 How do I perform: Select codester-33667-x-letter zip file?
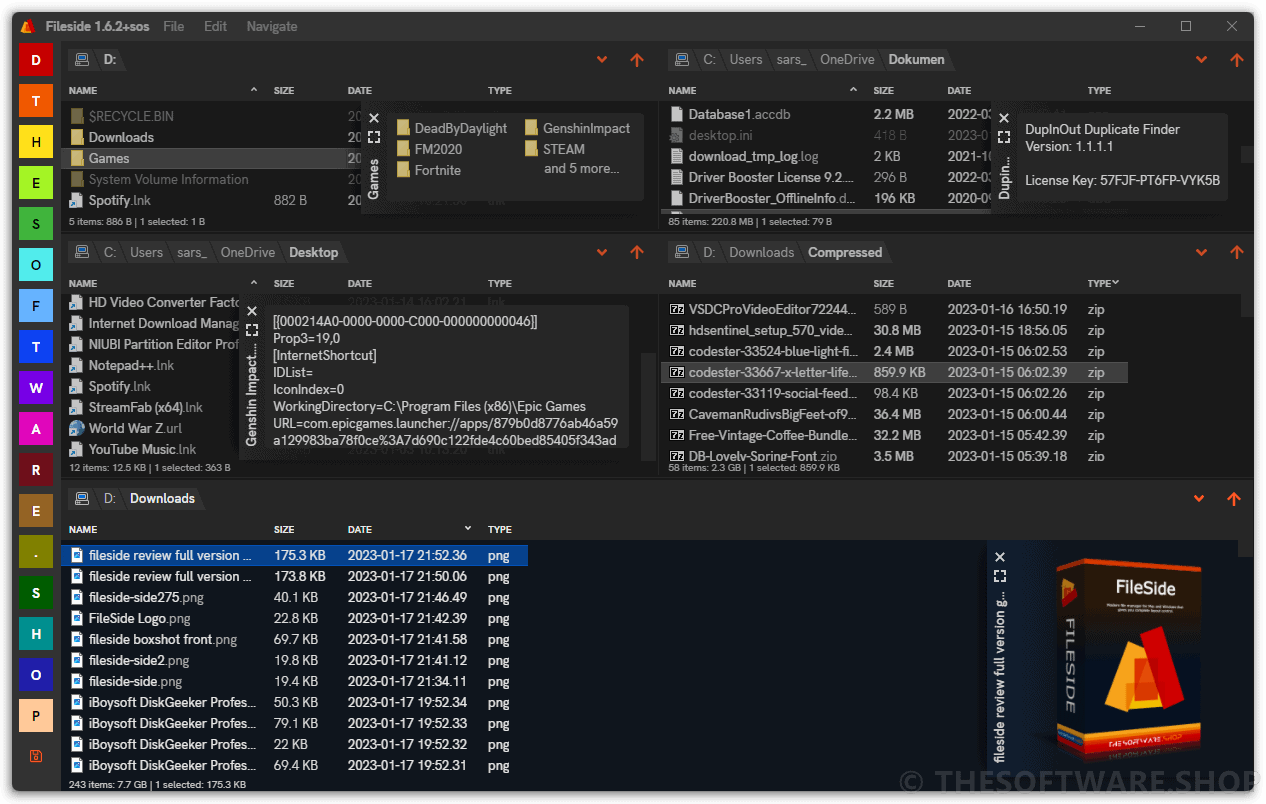(x=894, y=372)
